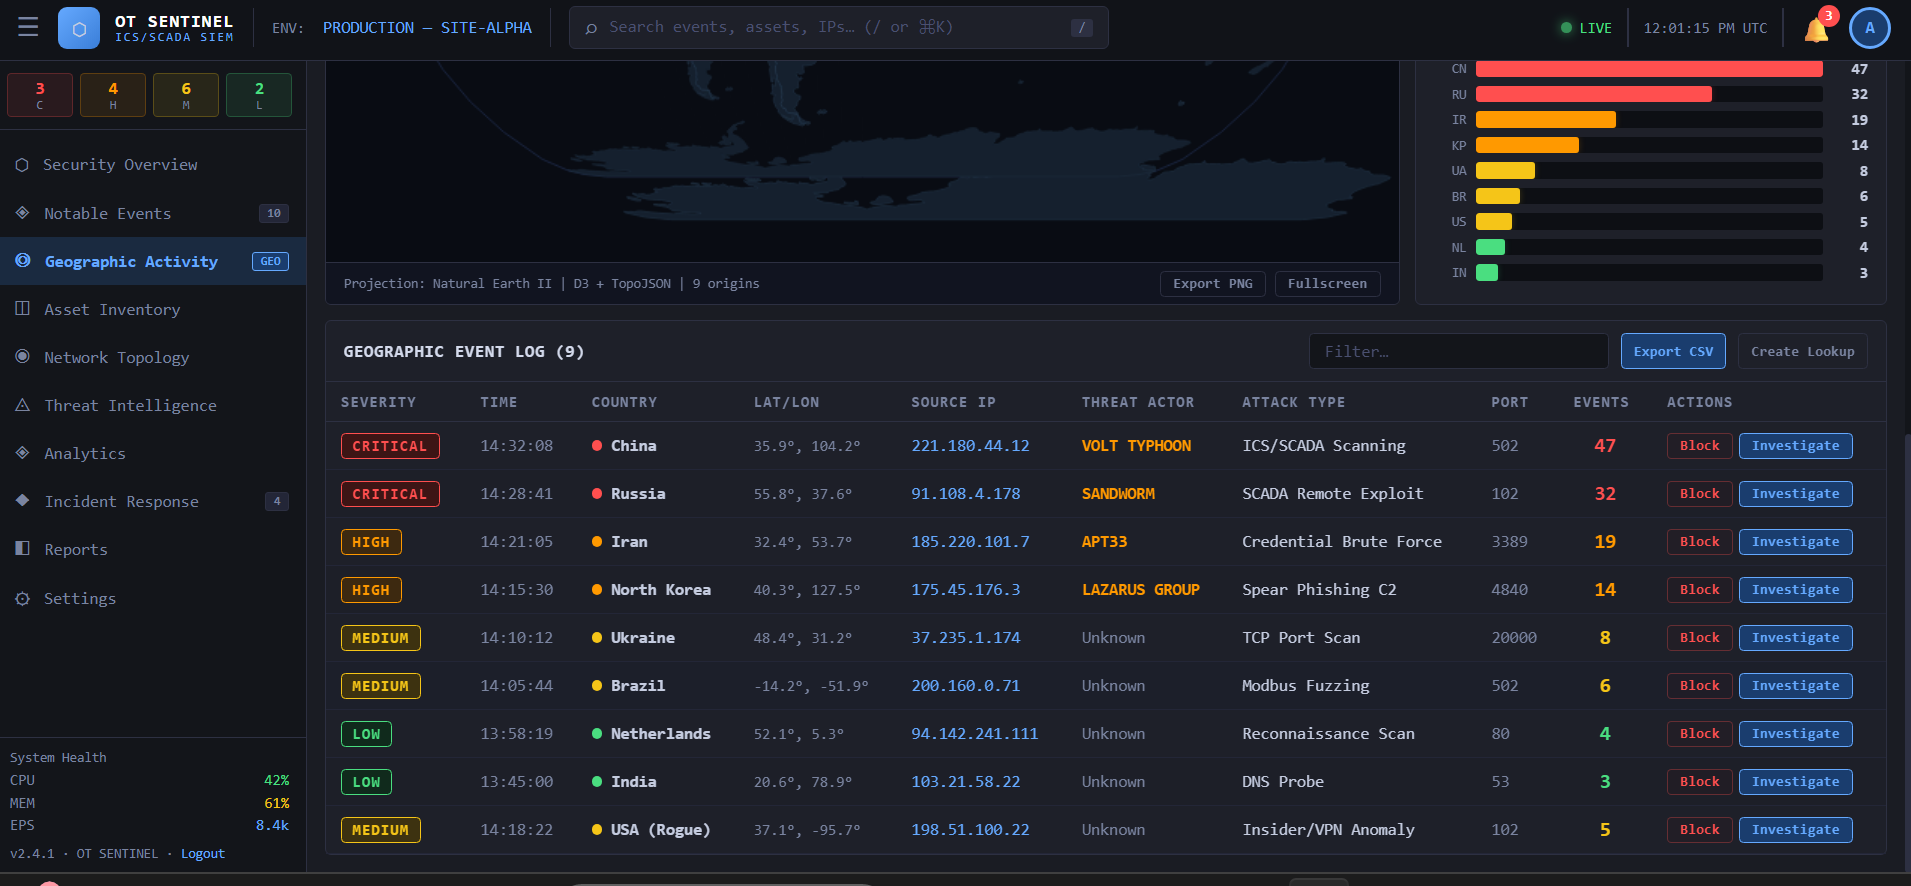This screenshot has width=1911, height=886.
Task: Click the IR bar in country chart
Action: pos(1546,120)
